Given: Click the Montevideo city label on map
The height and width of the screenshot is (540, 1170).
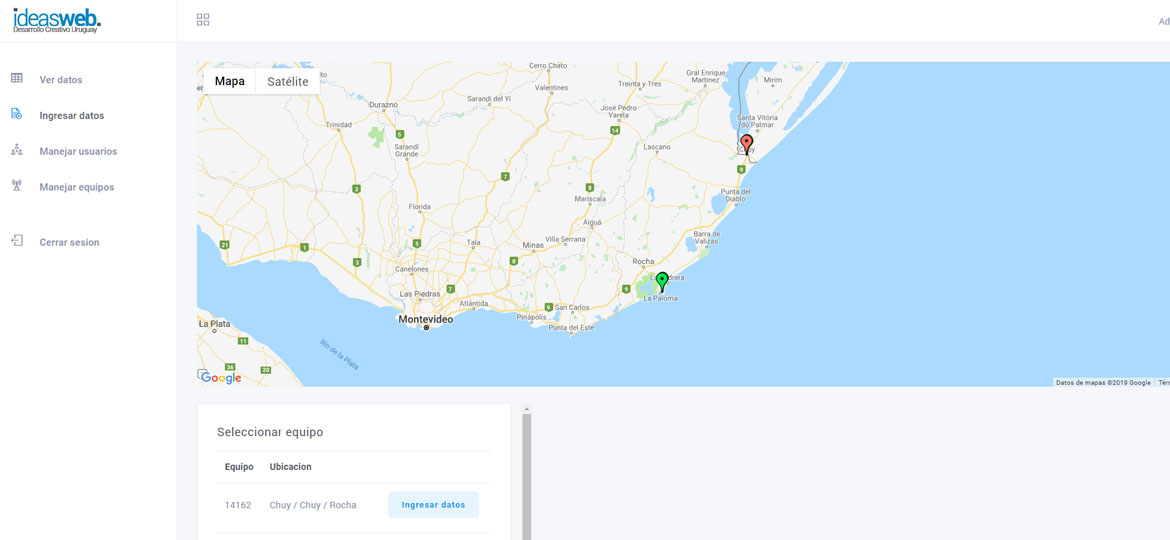Looking at the screenshot, I should coord(426,320).
